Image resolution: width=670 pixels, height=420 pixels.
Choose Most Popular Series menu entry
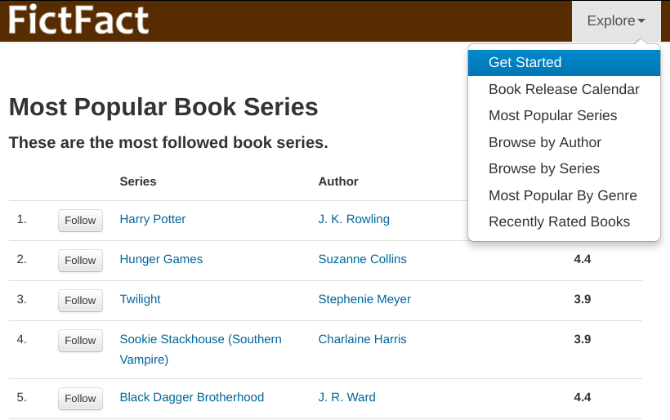[x=552, y=115]
